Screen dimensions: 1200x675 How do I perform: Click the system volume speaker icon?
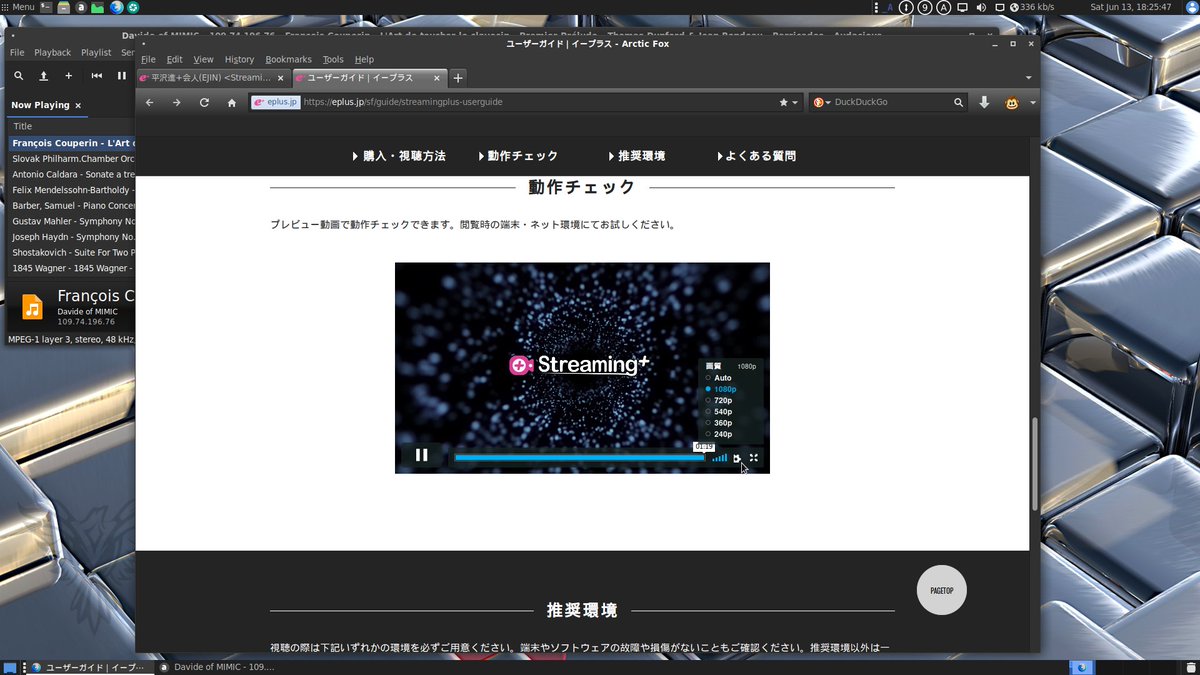pos(980,7)
